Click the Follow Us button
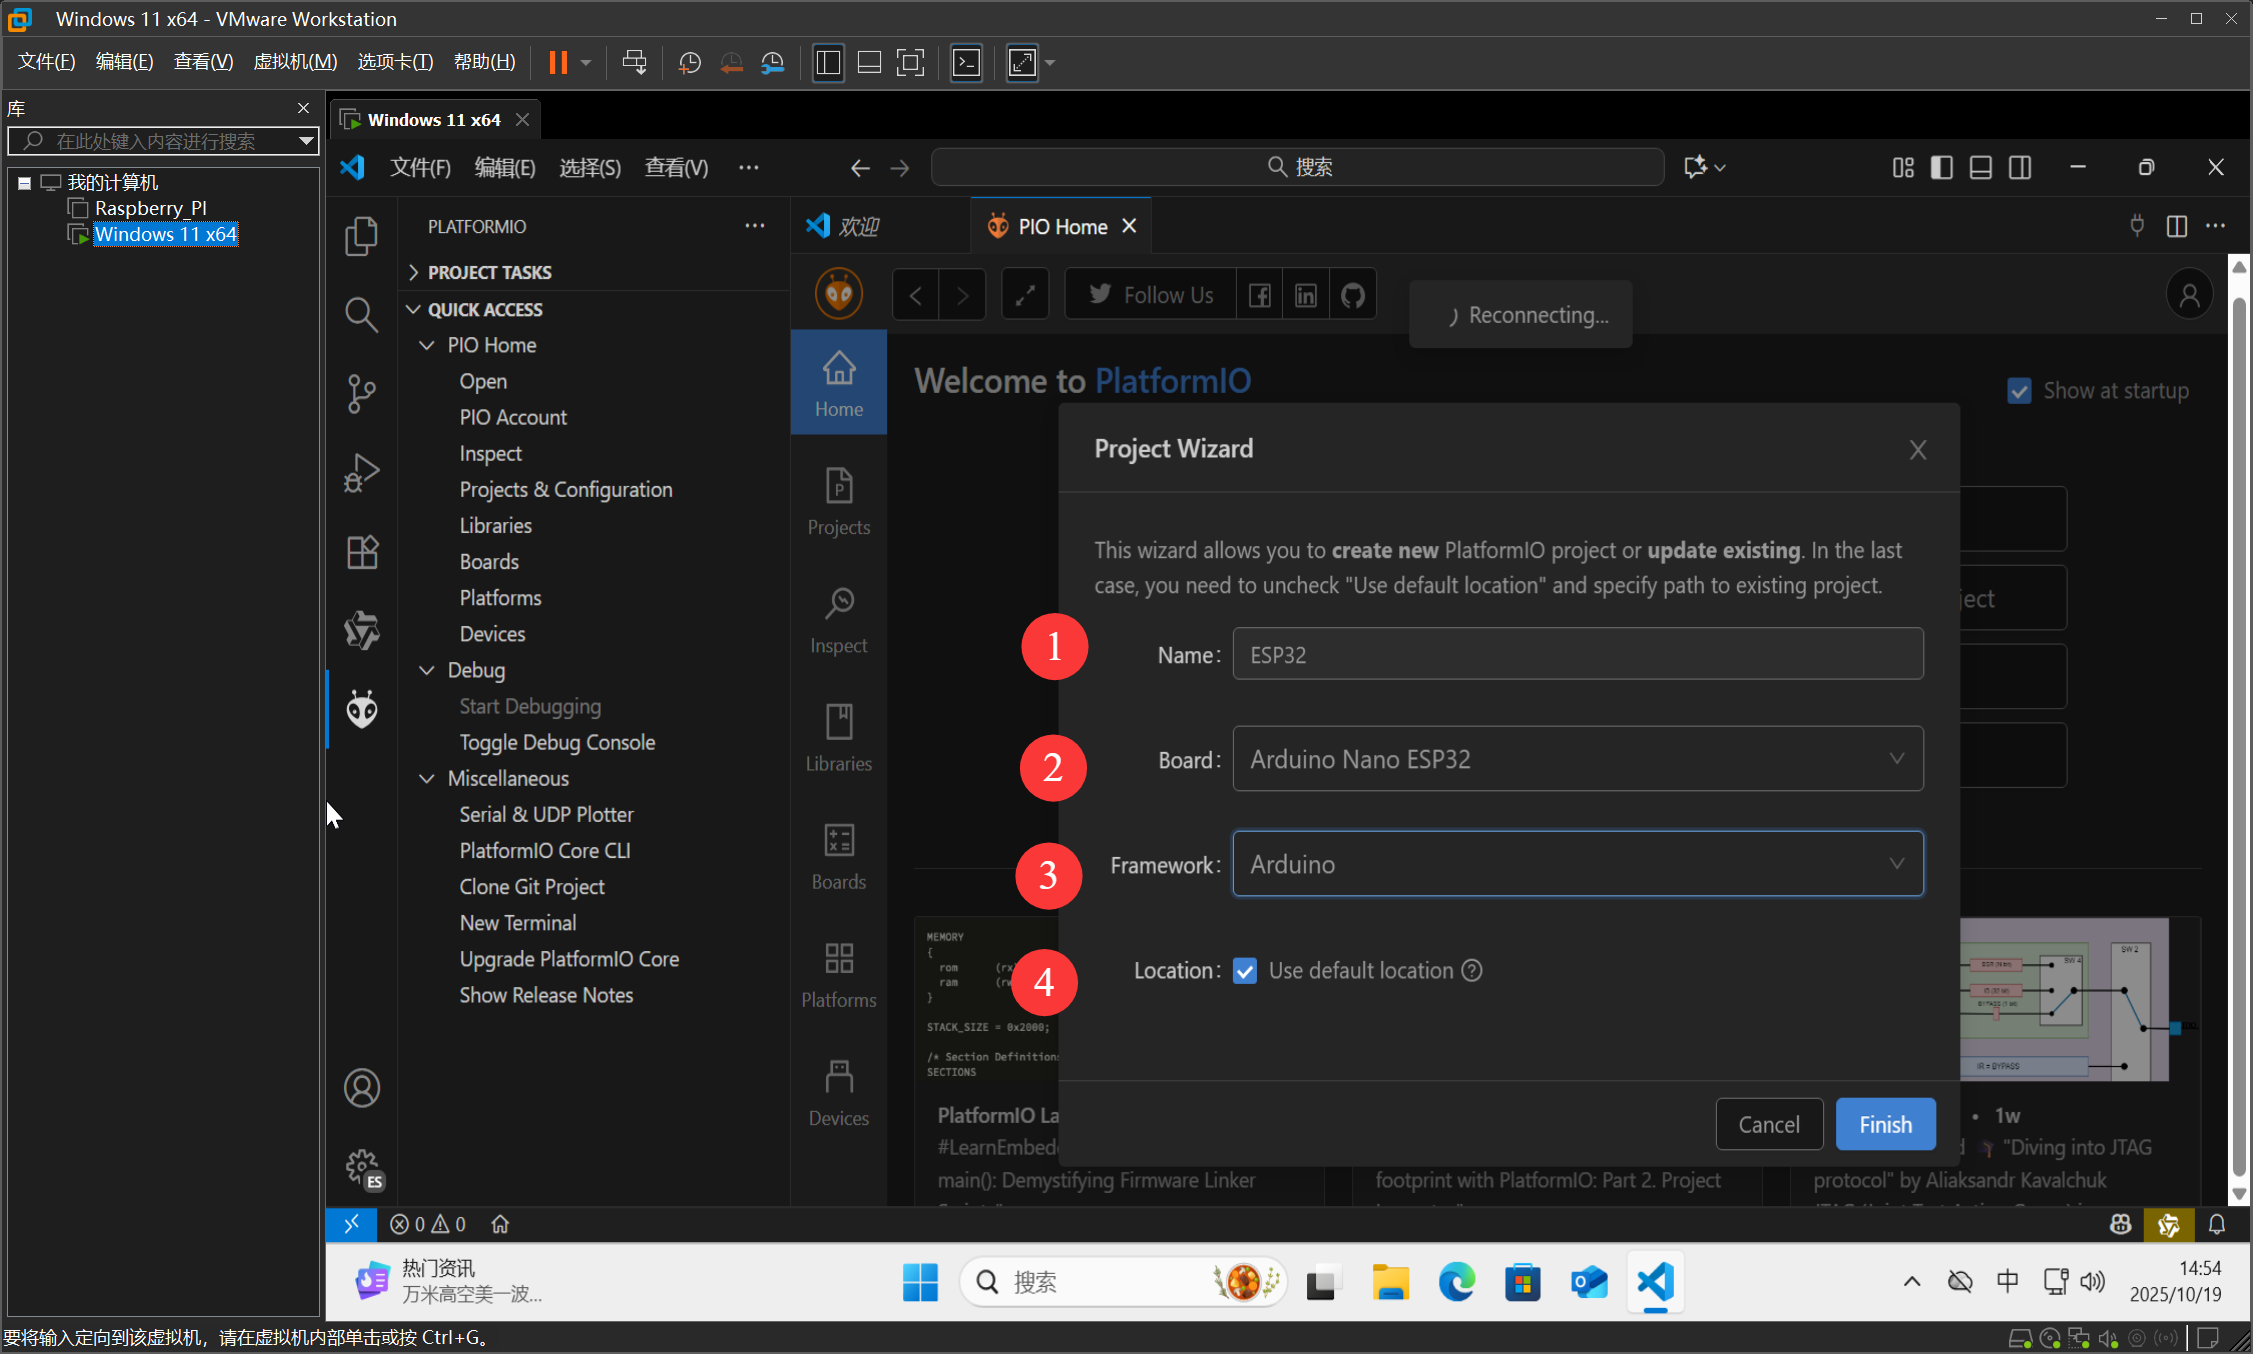The height and width of the screenshot is (1354, 2253). (1150, 295)
